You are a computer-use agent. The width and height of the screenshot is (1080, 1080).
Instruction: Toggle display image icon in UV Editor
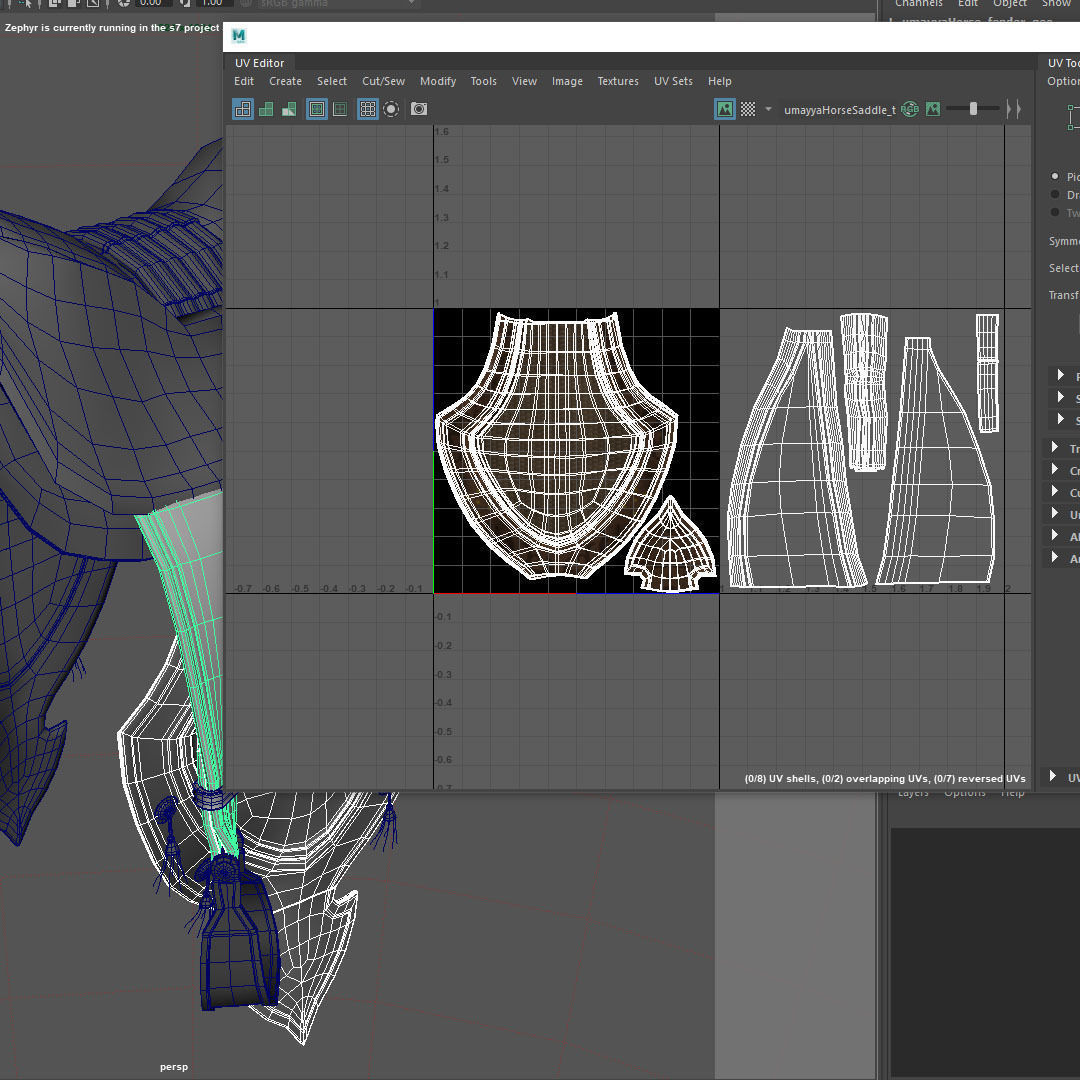725,109
